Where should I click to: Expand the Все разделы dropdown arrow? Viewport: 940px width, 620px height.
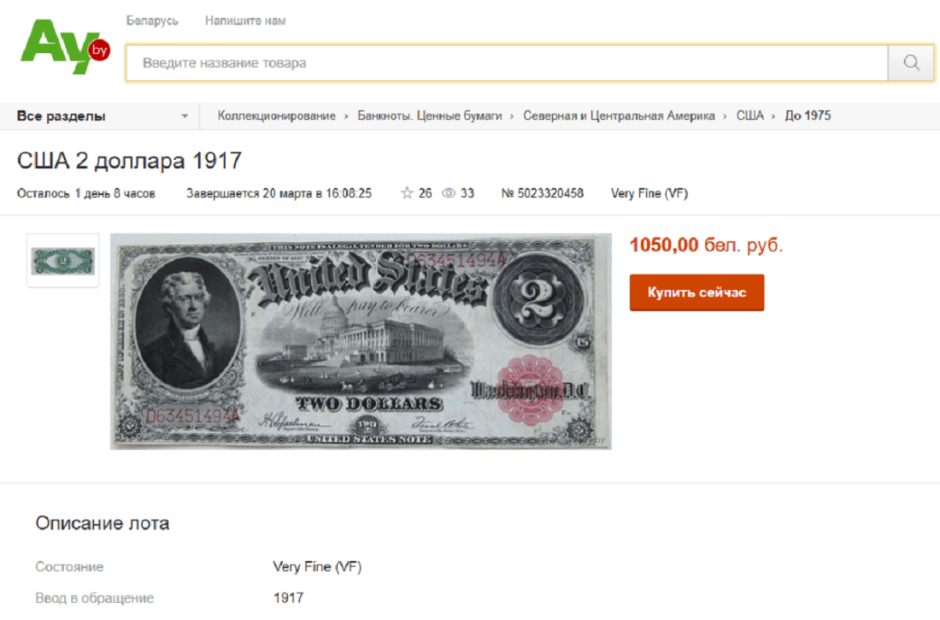185,116
